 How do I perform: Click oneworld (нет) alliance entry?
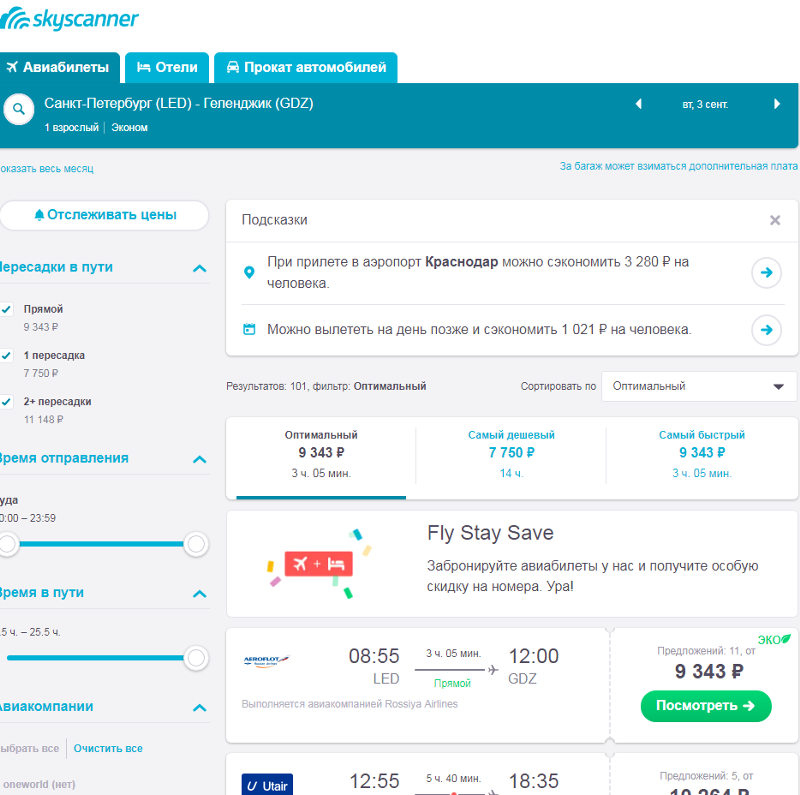tap(38, 784)
